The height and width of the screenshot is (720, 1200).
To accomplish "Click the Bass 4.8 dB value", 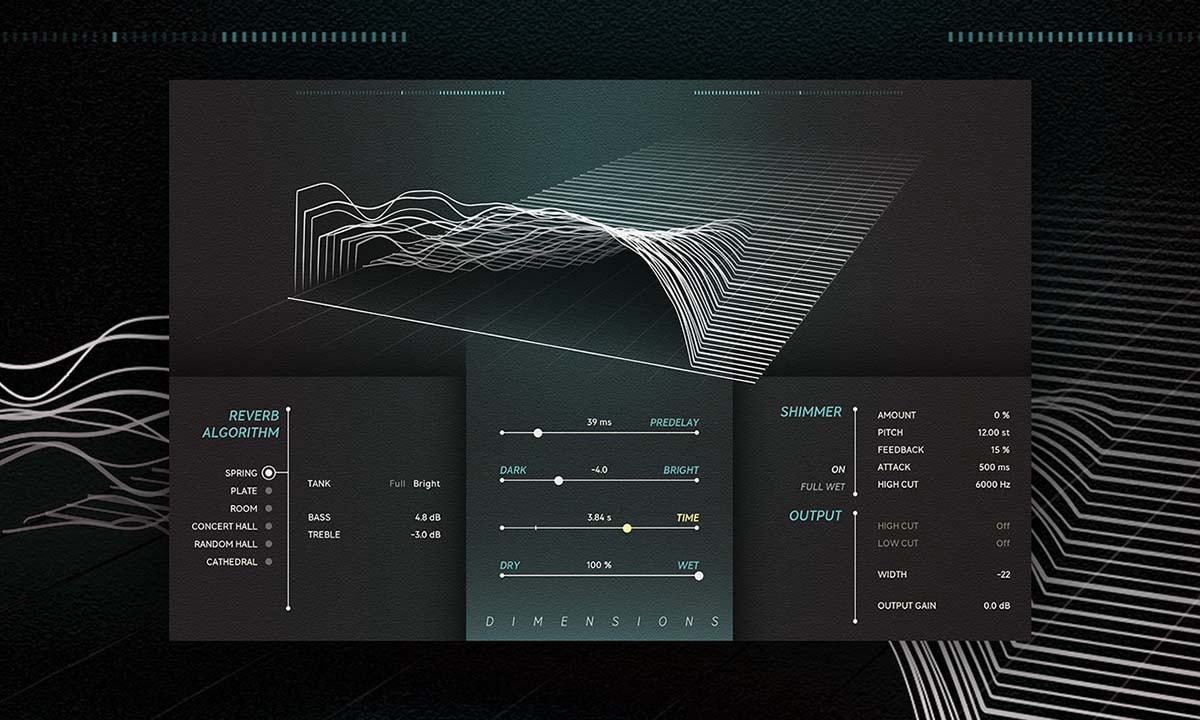I will tap(427, 518).
